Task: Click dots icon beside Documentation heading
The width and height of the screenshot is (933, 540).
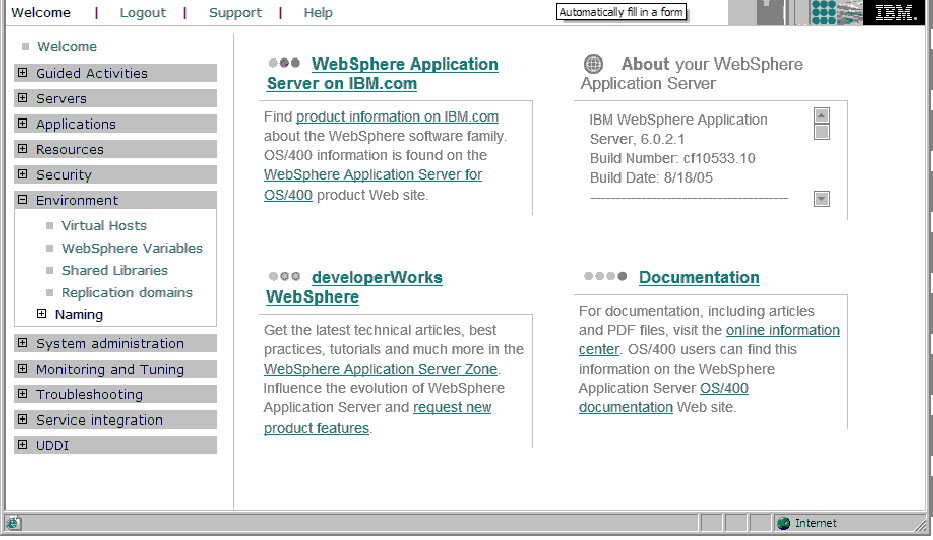Action: pyautogui.click(x=606, y=276)
